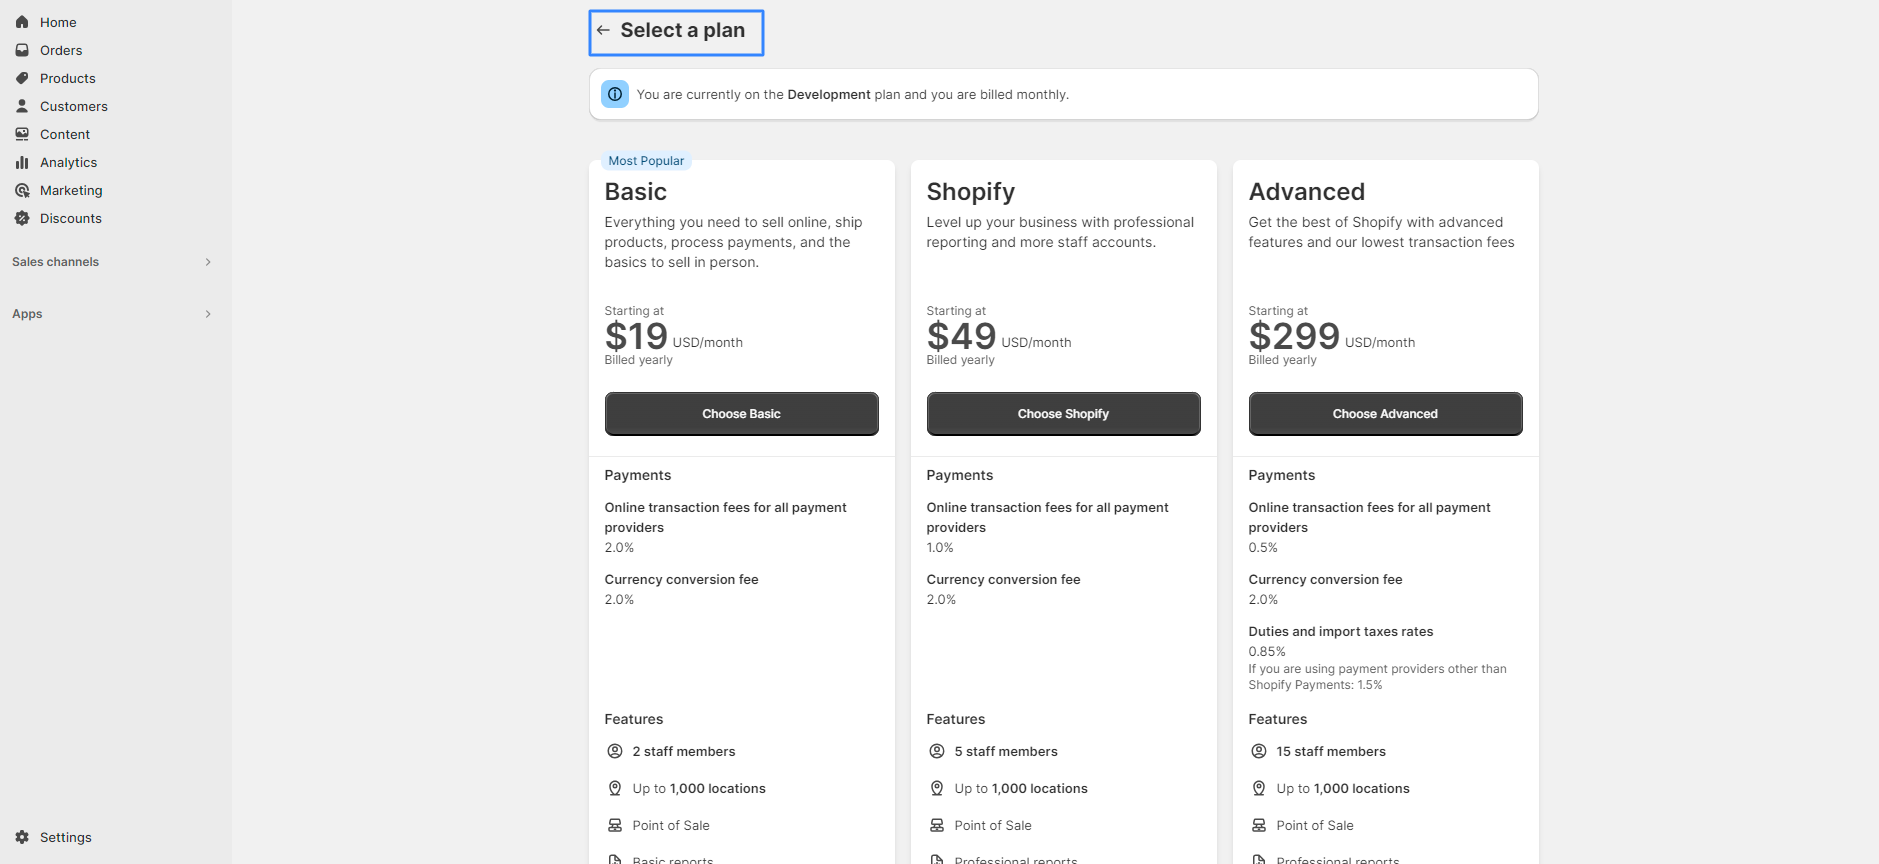Click the 0.5% transaction fee value
The width and height of the screenshot is (1879, 864).
1263,548
